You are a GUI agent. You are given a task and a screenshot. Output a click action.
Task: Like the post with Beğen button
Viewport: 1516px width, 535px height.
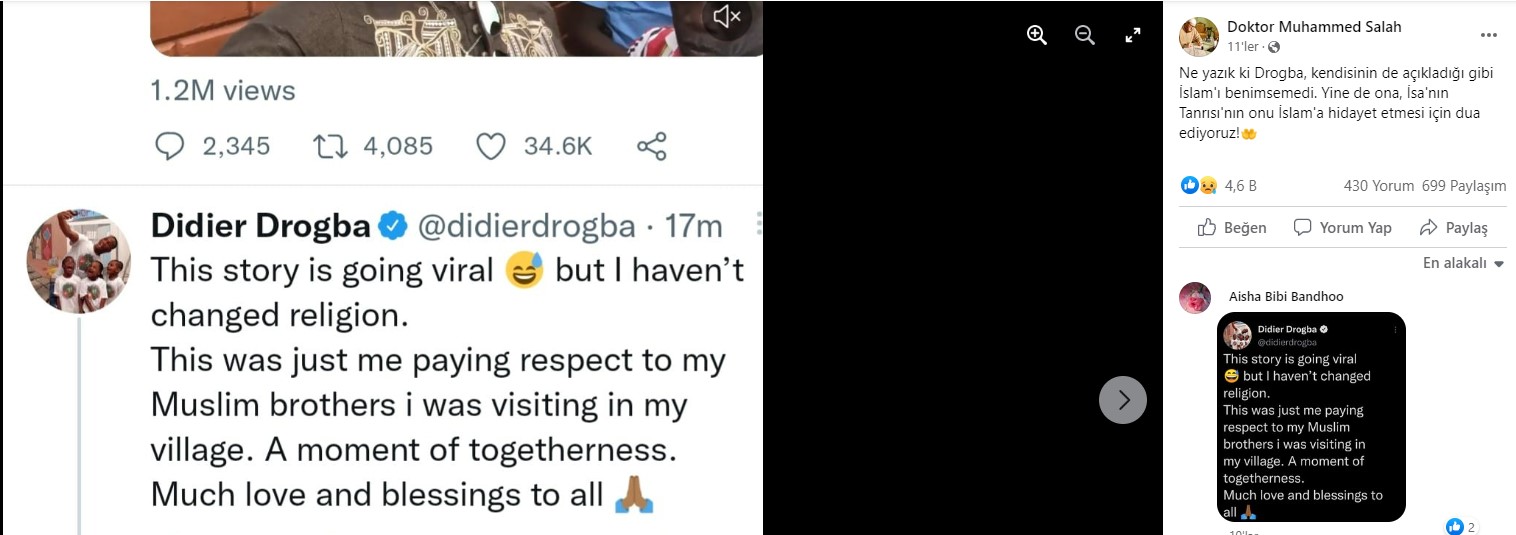click(x=1232, y=227)
